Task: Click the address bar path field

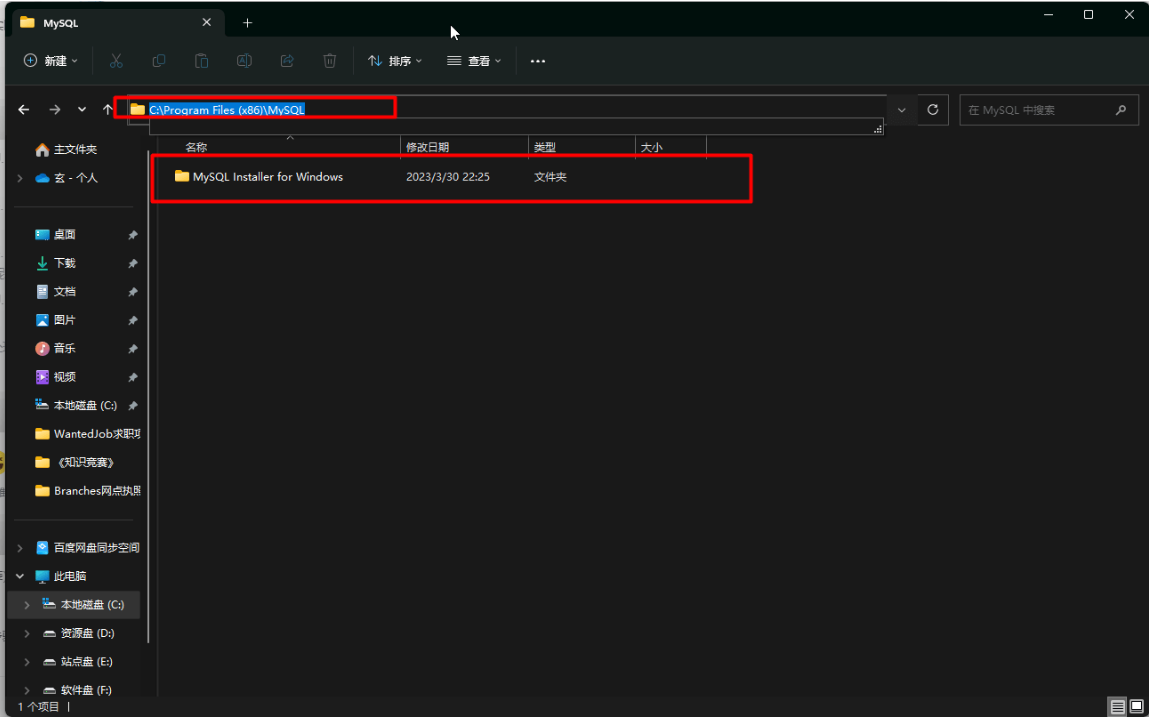Action: pyautogui.click(x=506, y=110)
